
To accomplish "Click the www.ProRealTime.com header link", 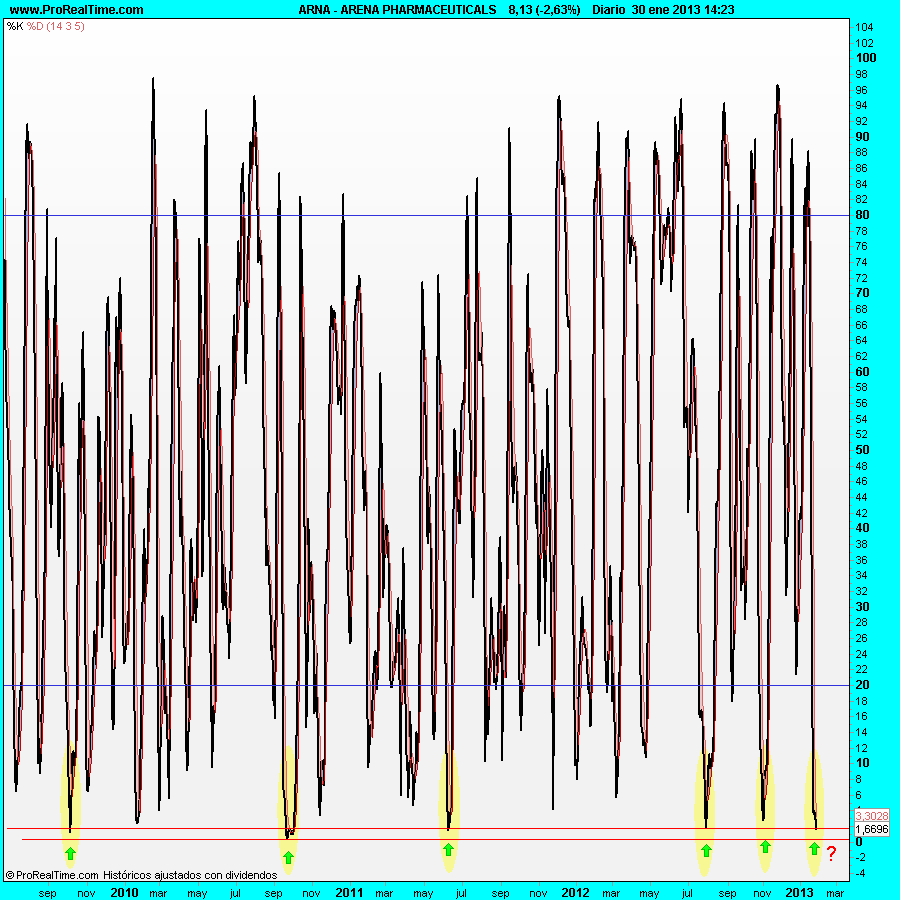I will point(76,10).
